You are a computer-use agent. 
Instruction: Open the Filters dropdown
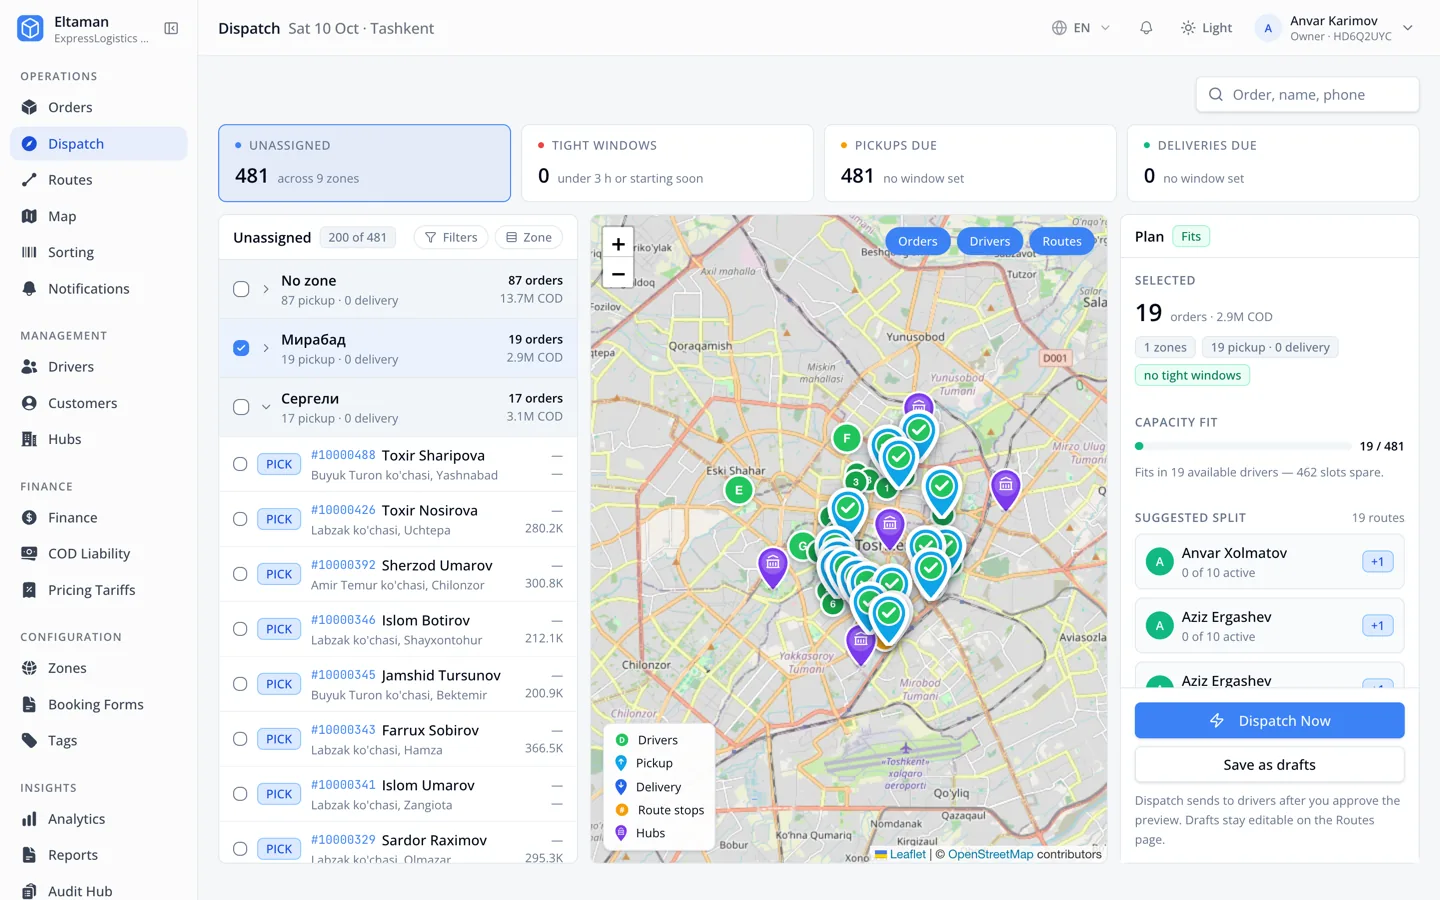[451, 237]
